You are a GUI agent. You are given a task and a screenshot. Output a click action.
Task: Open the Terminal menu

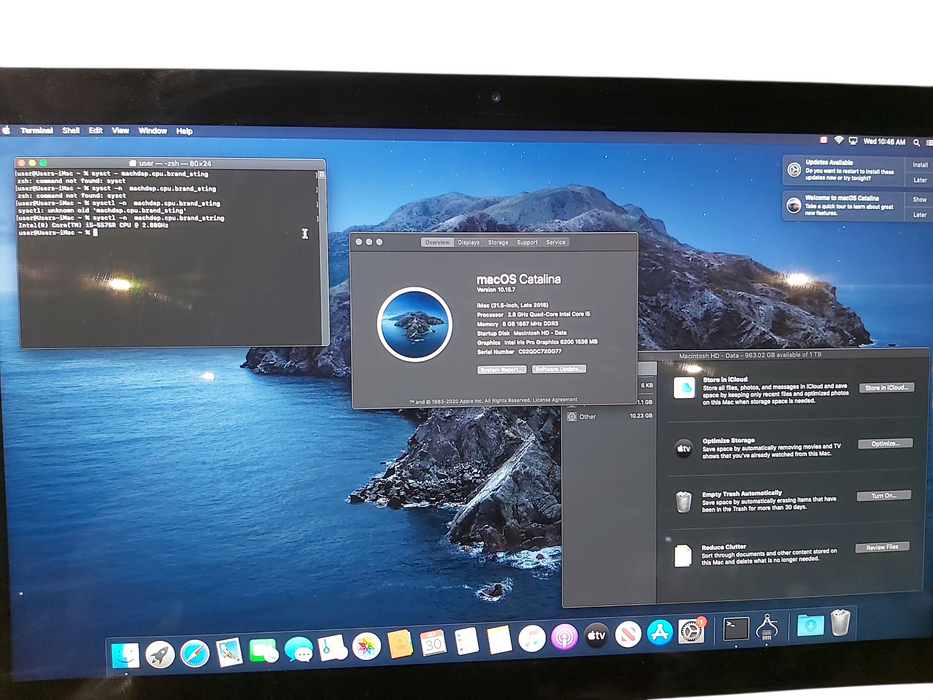click(36, 130)
